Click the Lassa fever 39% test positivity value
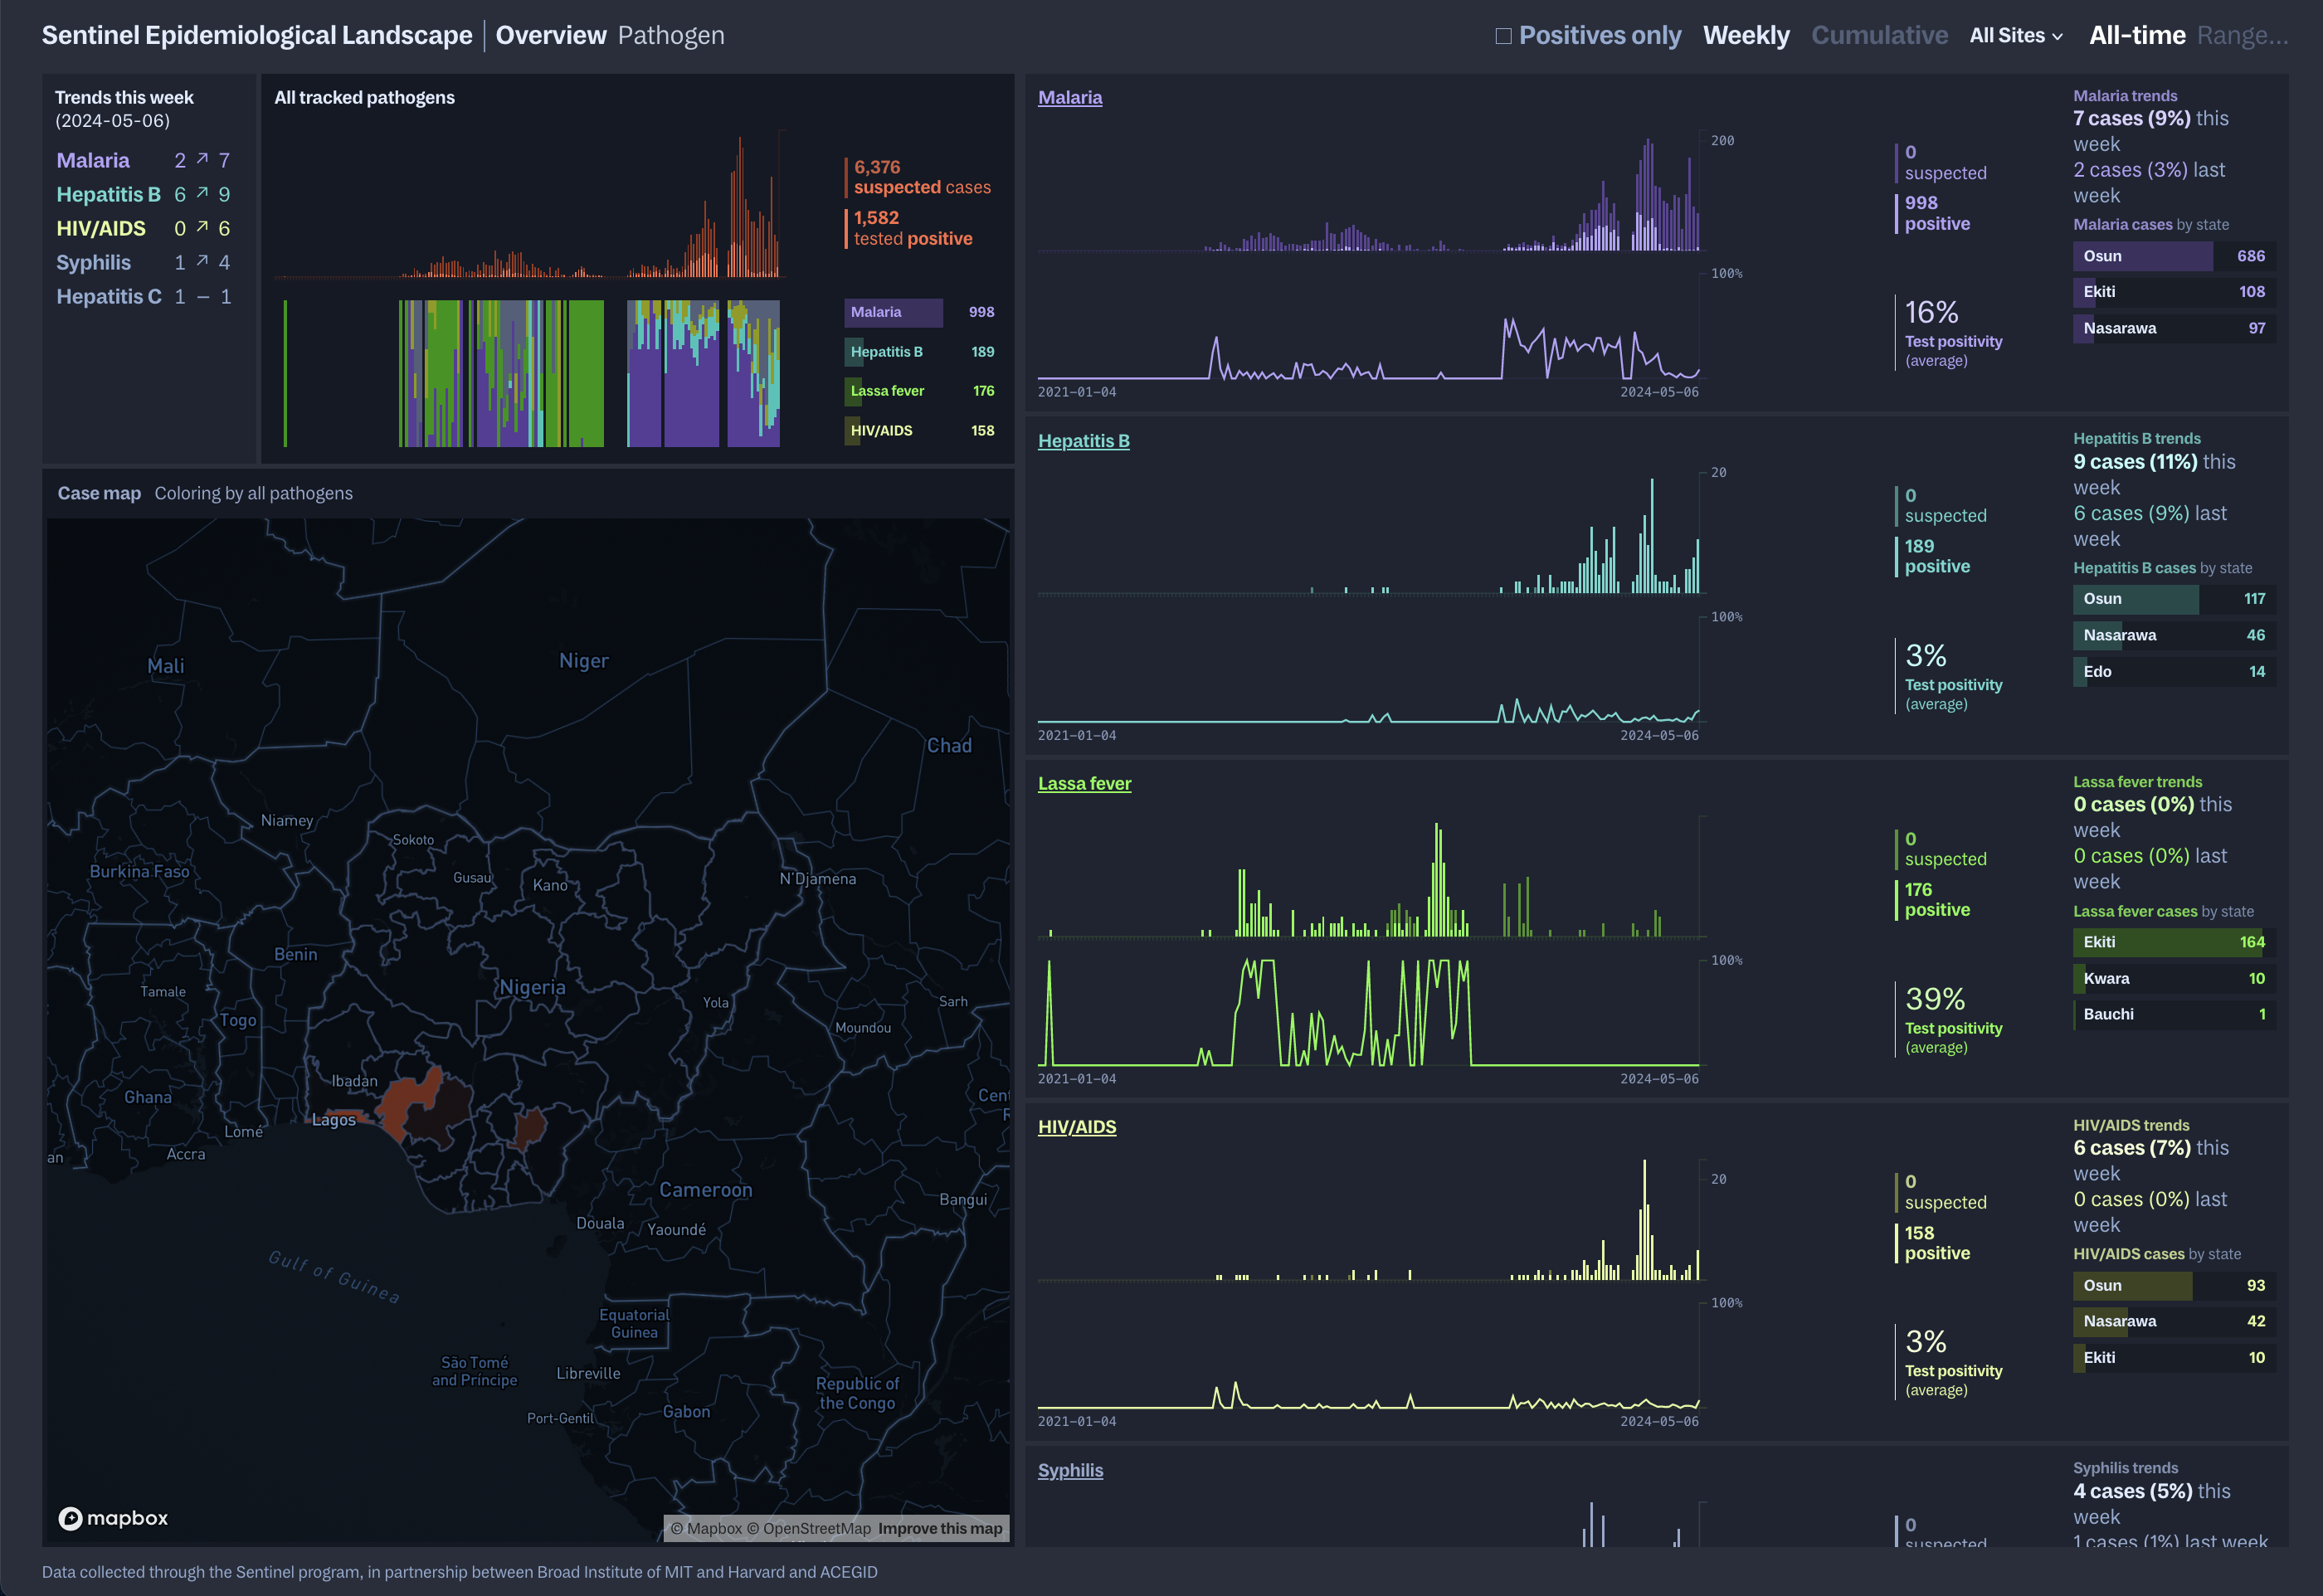 (1935, 999)
